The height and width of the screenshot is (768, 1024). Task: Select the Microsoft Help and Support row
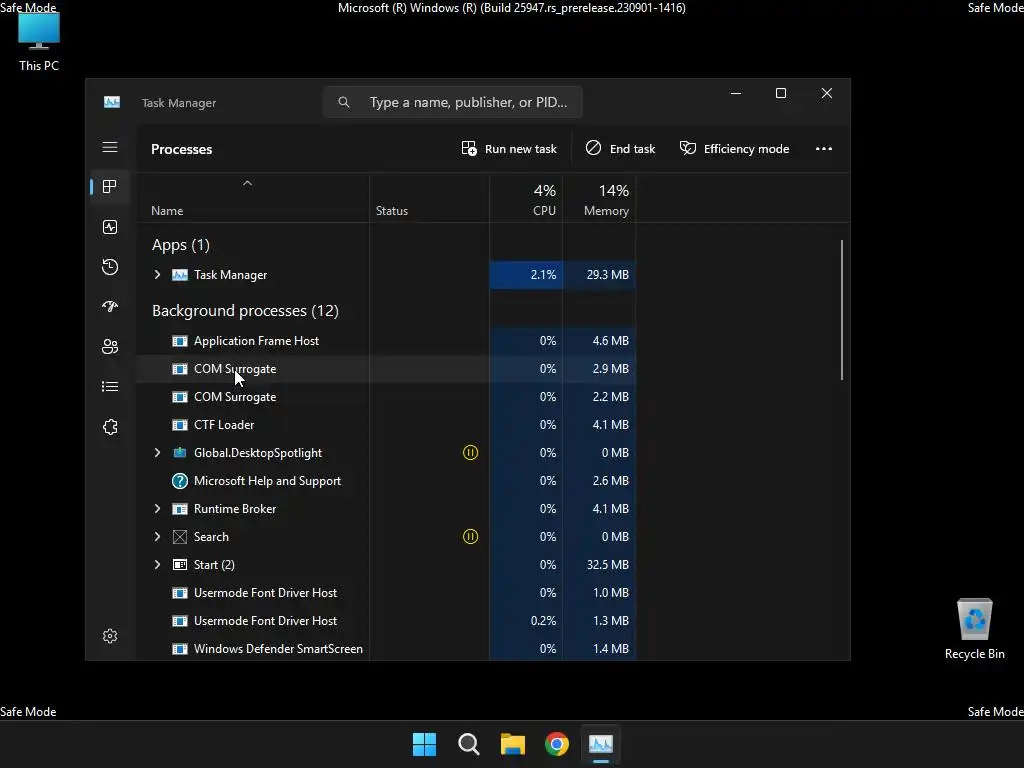(386, 481)
